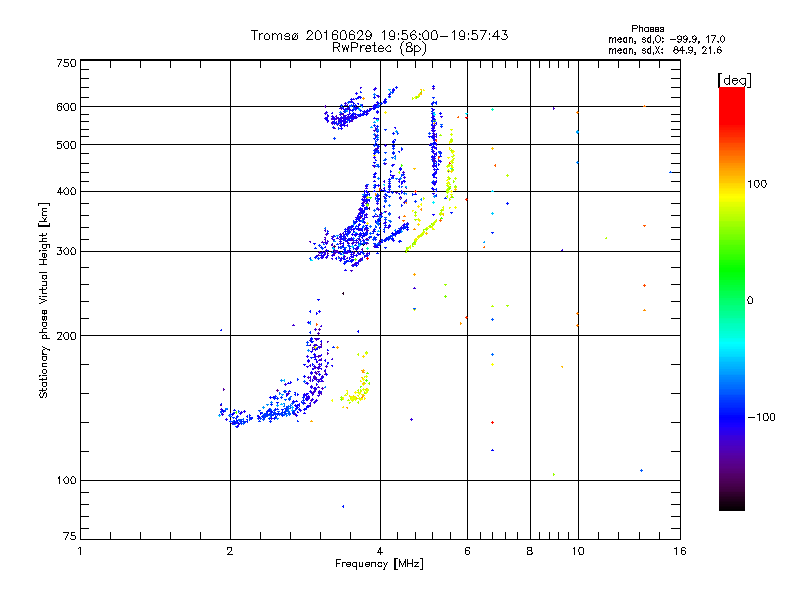The height and width of the screenshot is (600, 800).
Task: Click the colorbar tick label "0"
Action: pos(750,301)
